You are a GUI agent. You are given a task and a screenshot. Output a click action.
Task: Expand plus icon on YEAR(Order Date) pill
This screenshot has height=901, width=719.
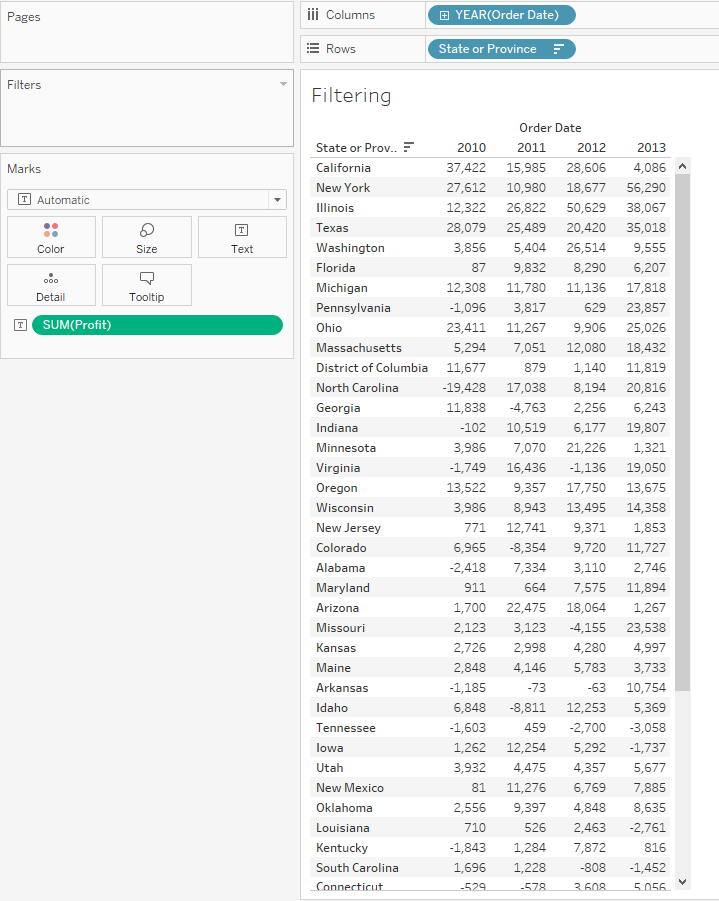point(444,16)
